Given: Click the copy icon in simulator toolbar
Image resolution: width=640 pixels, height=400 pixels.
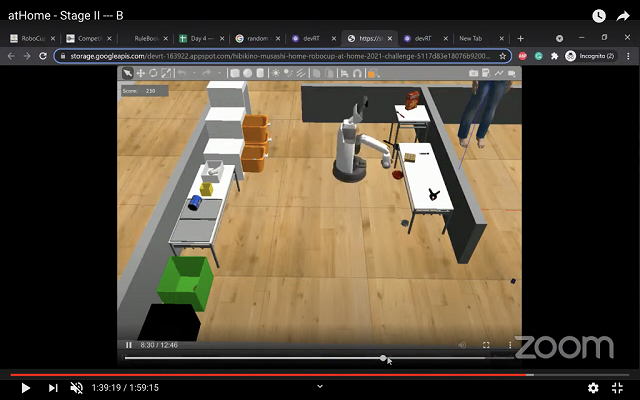Looking at the screenshot, I should (316, 73).
